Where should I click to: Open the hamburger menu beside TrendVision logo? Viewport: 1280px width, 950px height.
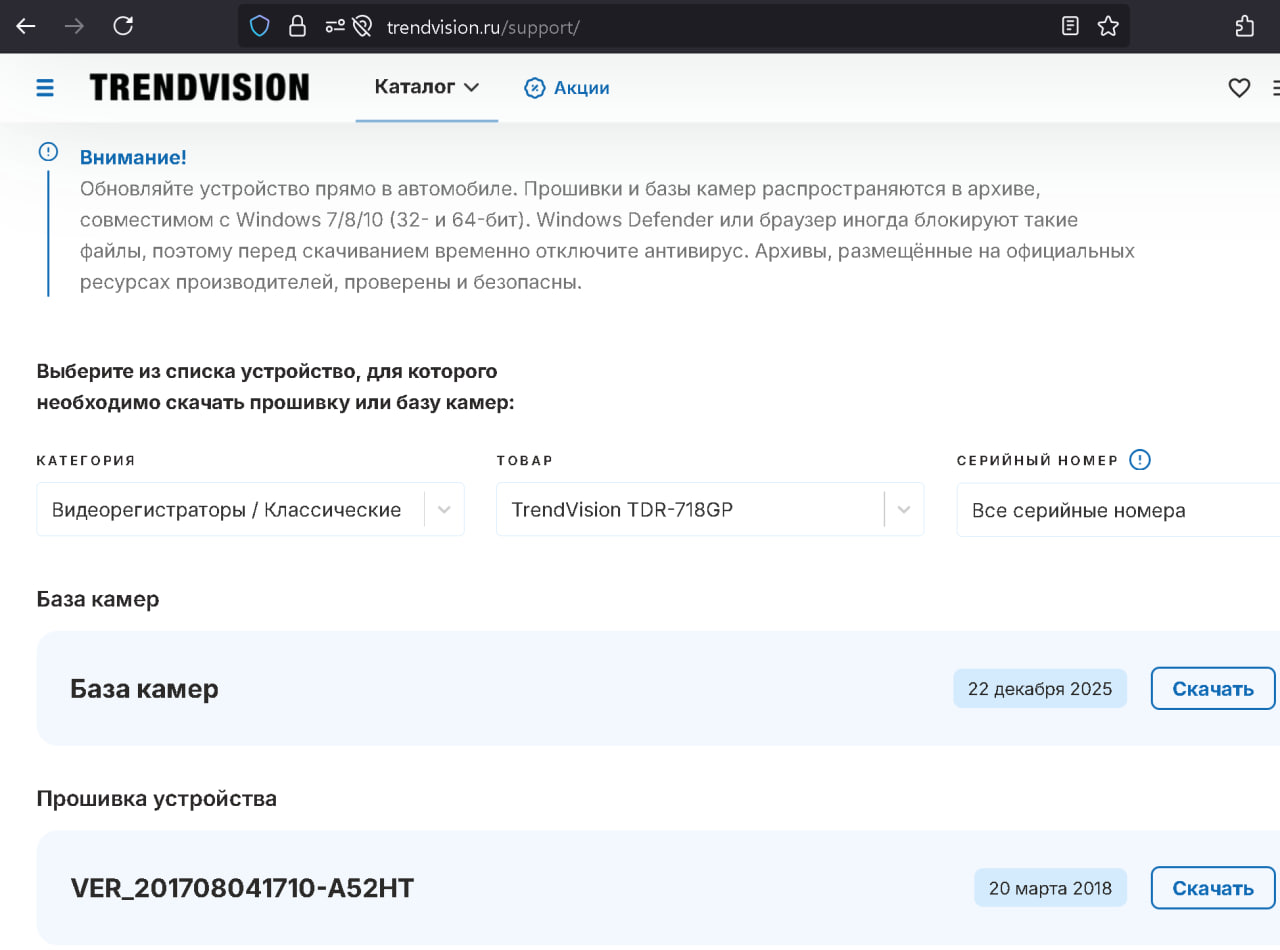pyautogui.click(x=45, y=88)
